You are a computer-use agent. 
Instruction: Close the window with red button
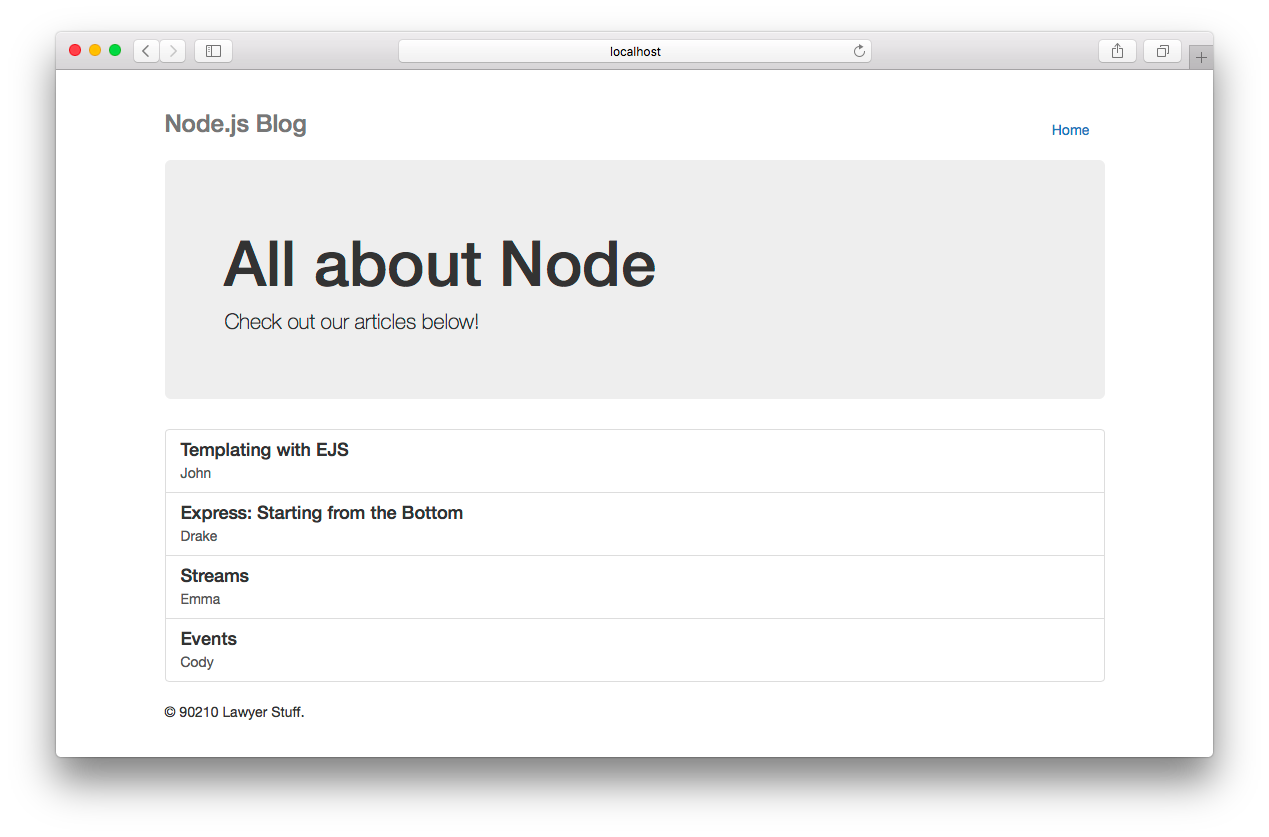click(75, 50)
